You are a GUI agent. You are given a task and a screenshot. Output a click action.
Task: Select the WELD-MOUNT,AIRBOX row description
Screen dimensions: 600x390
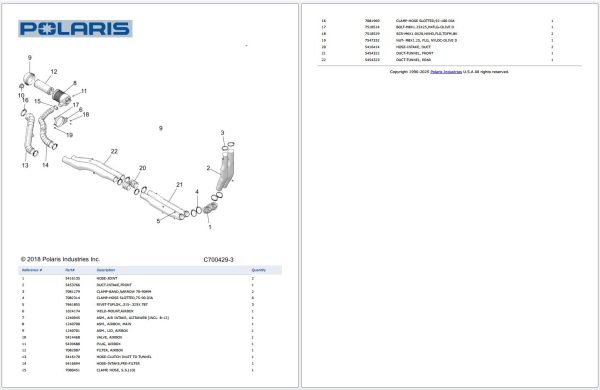115,311
